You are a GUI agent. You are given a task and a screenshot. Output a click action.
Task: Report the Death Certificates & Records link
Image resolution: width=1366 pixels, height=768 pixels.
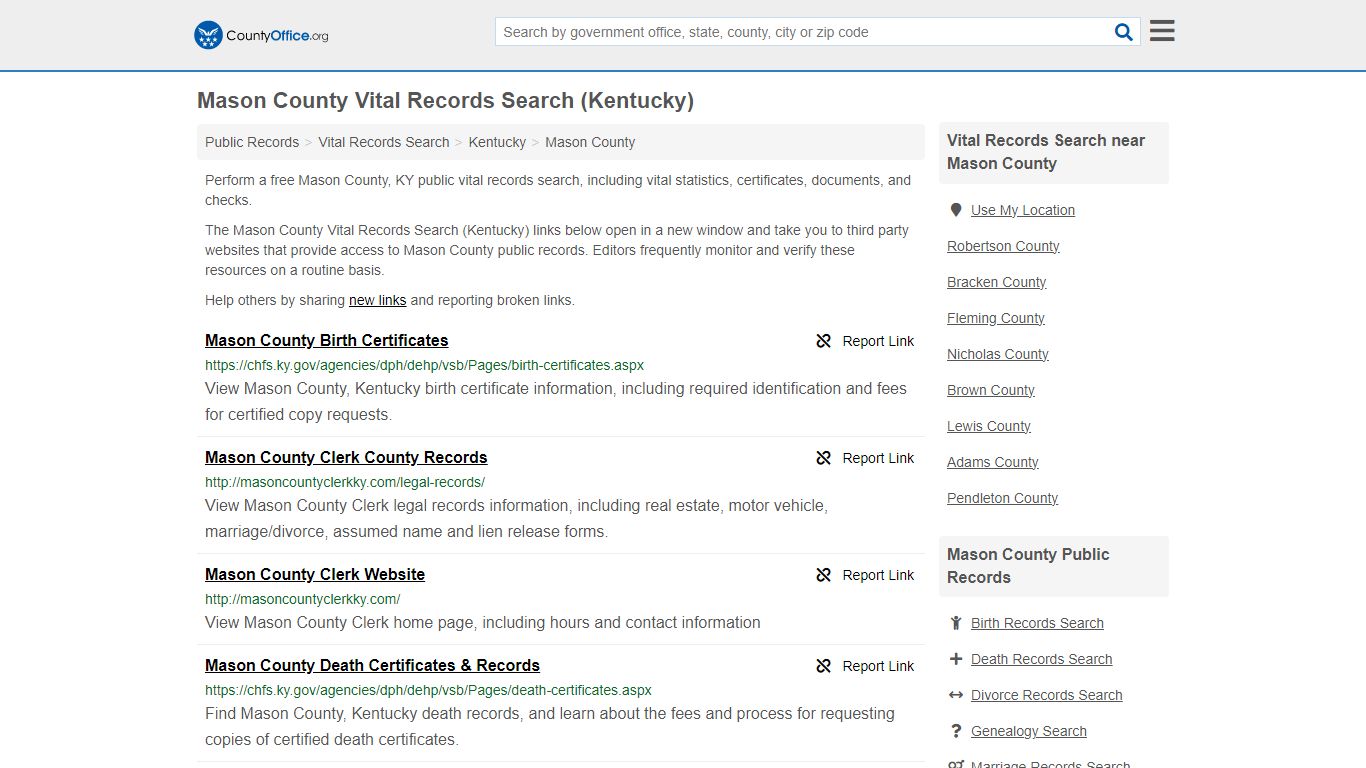(865, 666)
